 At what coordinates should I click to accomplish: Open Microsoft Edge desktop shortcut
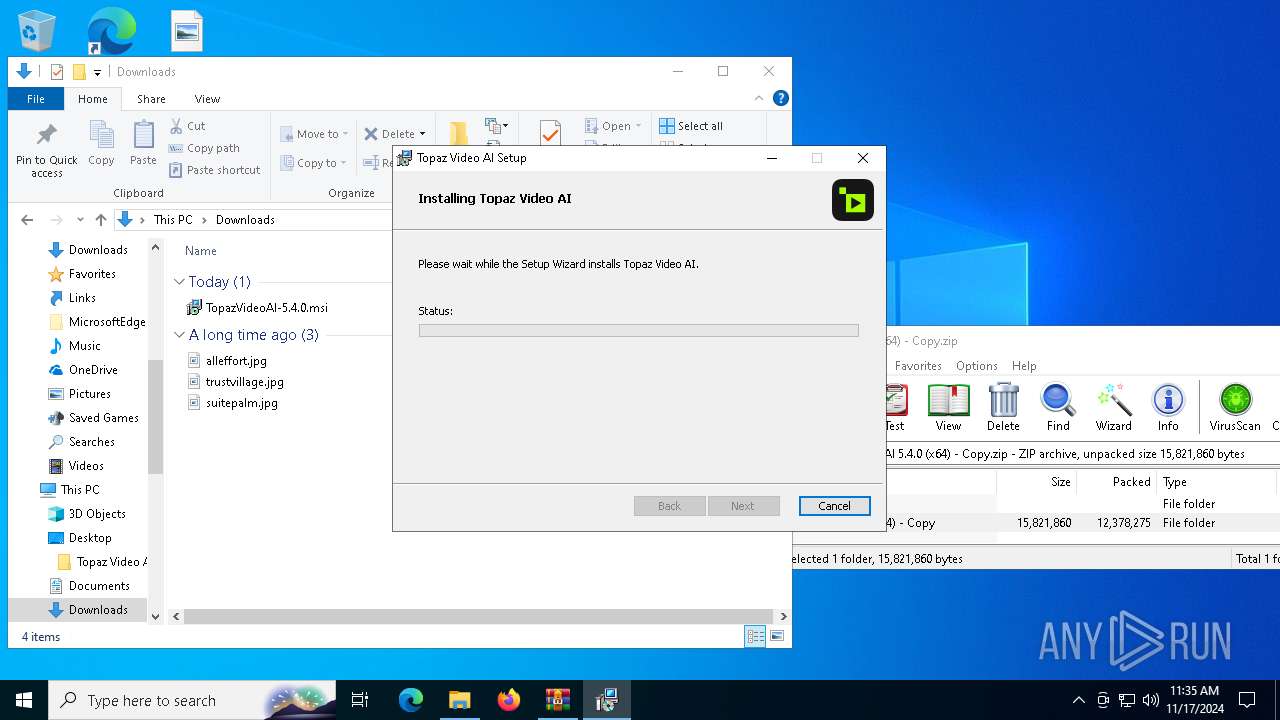click(x=111, y=31)
